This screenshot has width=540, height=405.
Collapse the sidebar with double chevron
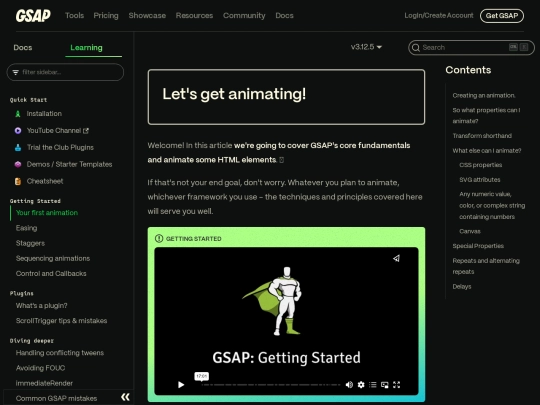click(x=125, y=397)
